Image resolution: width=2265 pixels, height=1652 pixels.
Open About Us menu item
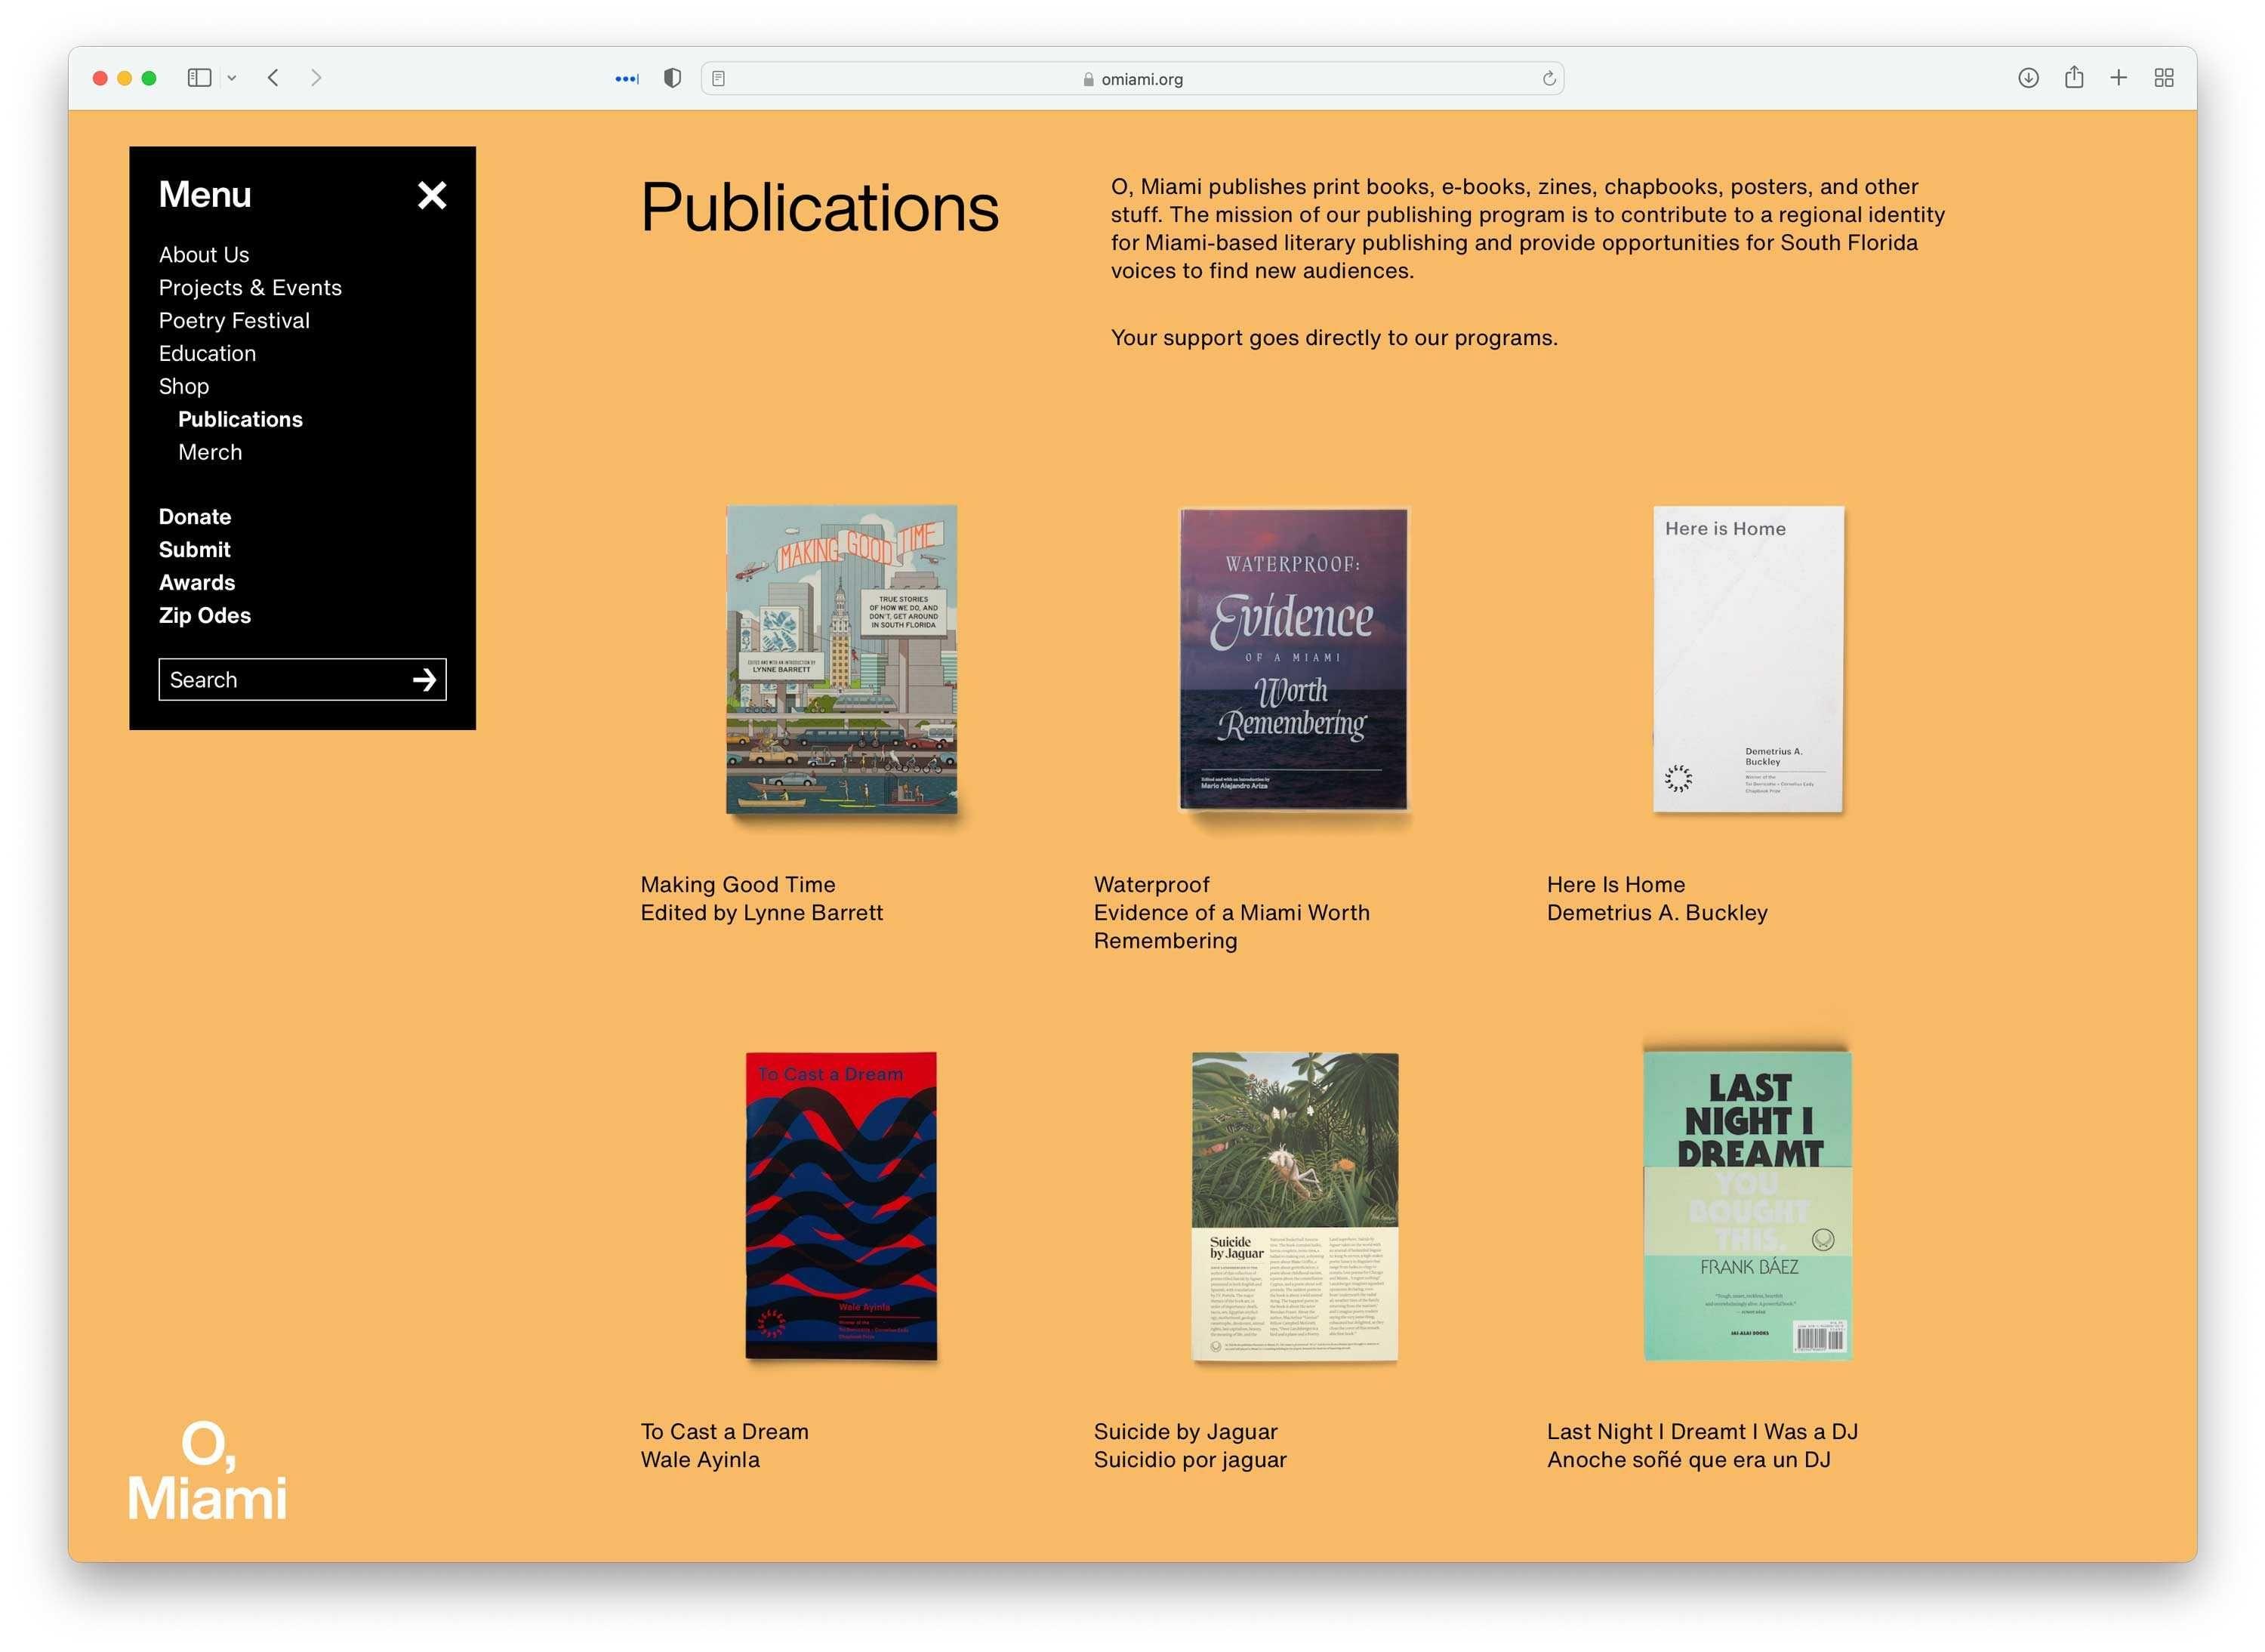[204, 255]
